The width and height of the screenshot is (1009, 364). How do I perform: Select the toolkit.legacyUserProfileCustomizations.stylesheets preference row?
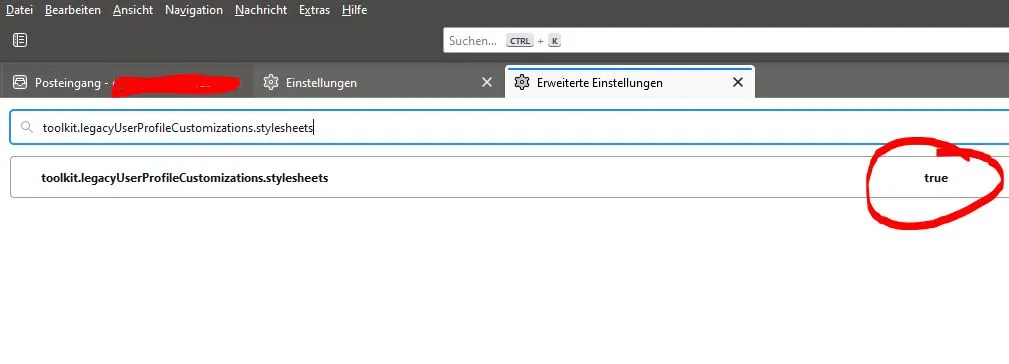(x=509, y=177)
